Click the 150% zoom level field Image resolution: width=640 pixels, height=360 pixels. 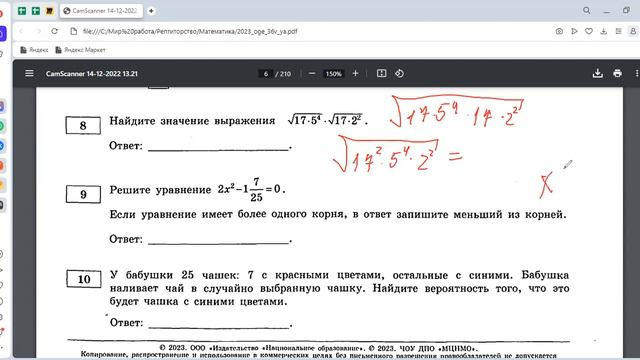click(333, 74)
